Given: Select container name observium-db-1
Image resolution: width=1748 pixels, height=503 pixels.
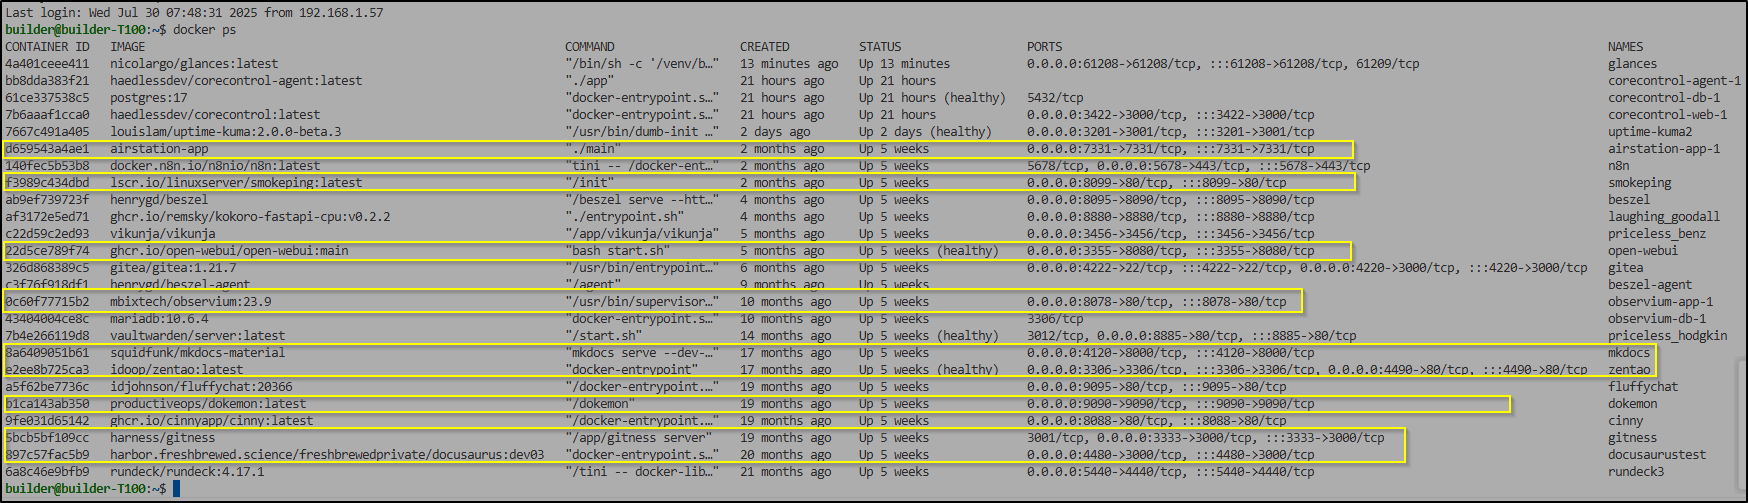Looking at the screenshot, I should (1657, 319).
